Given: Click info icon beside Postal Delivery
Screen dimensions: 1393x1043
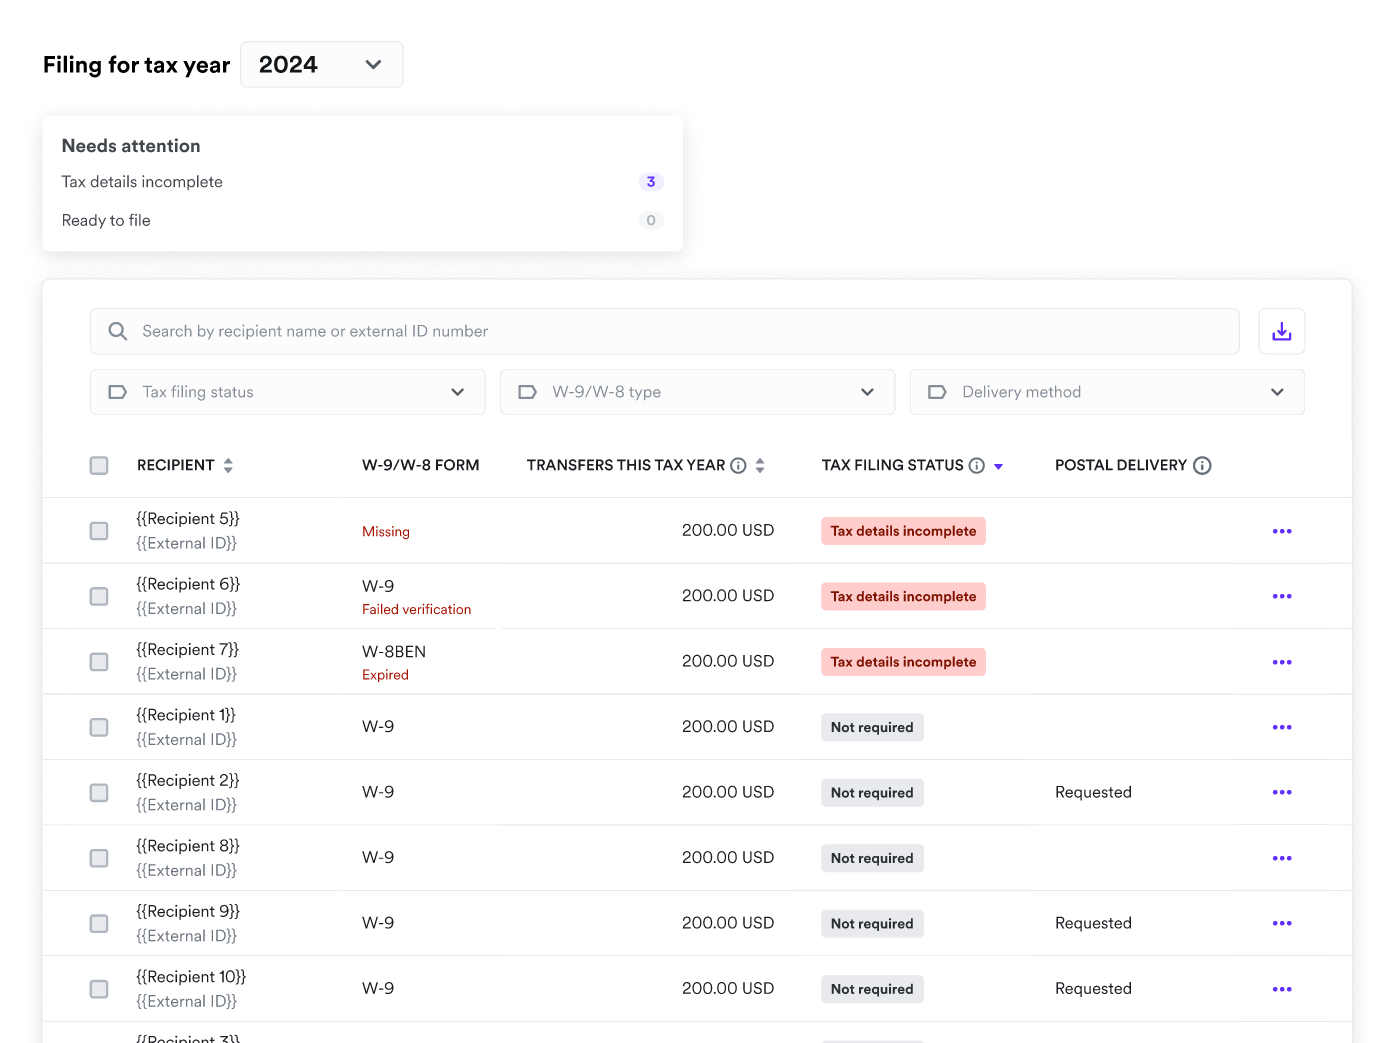Looking at the screenshot, I should click(1202, 465).
